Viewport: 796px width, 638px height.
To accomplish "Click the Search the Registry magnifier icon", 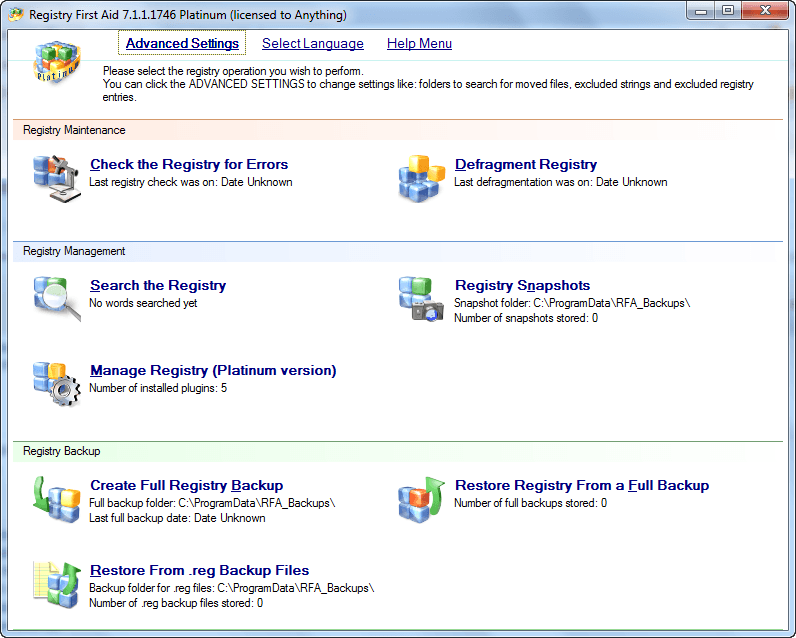I will 56,298.
